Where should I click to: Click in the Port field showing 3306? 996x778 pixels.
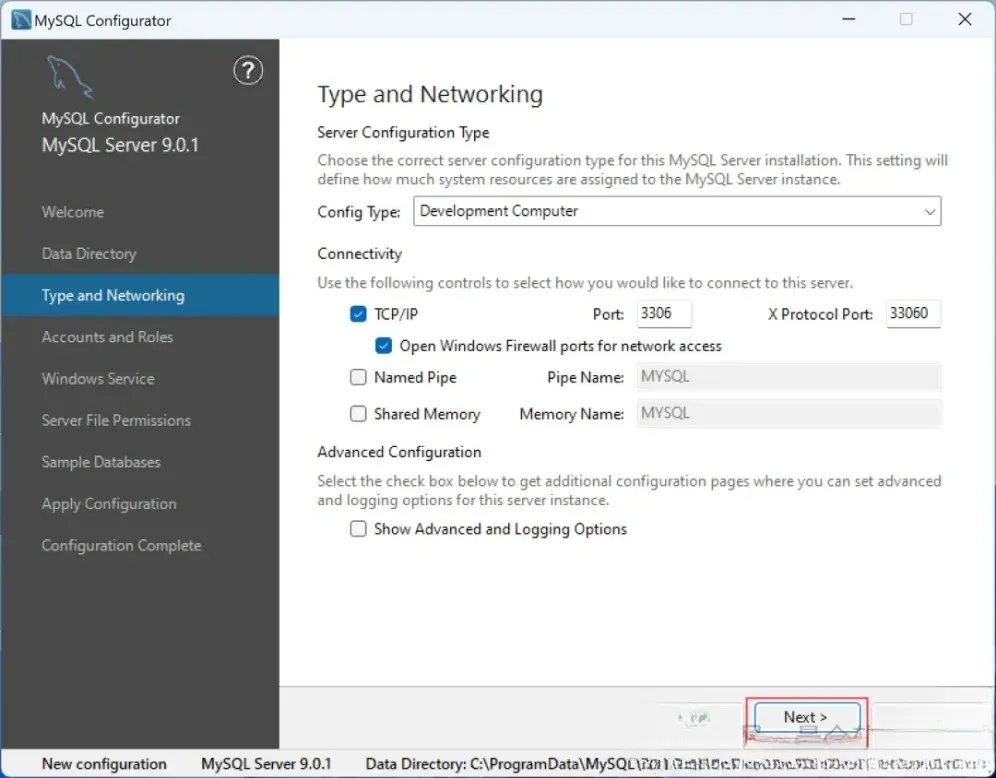(664, 314)
